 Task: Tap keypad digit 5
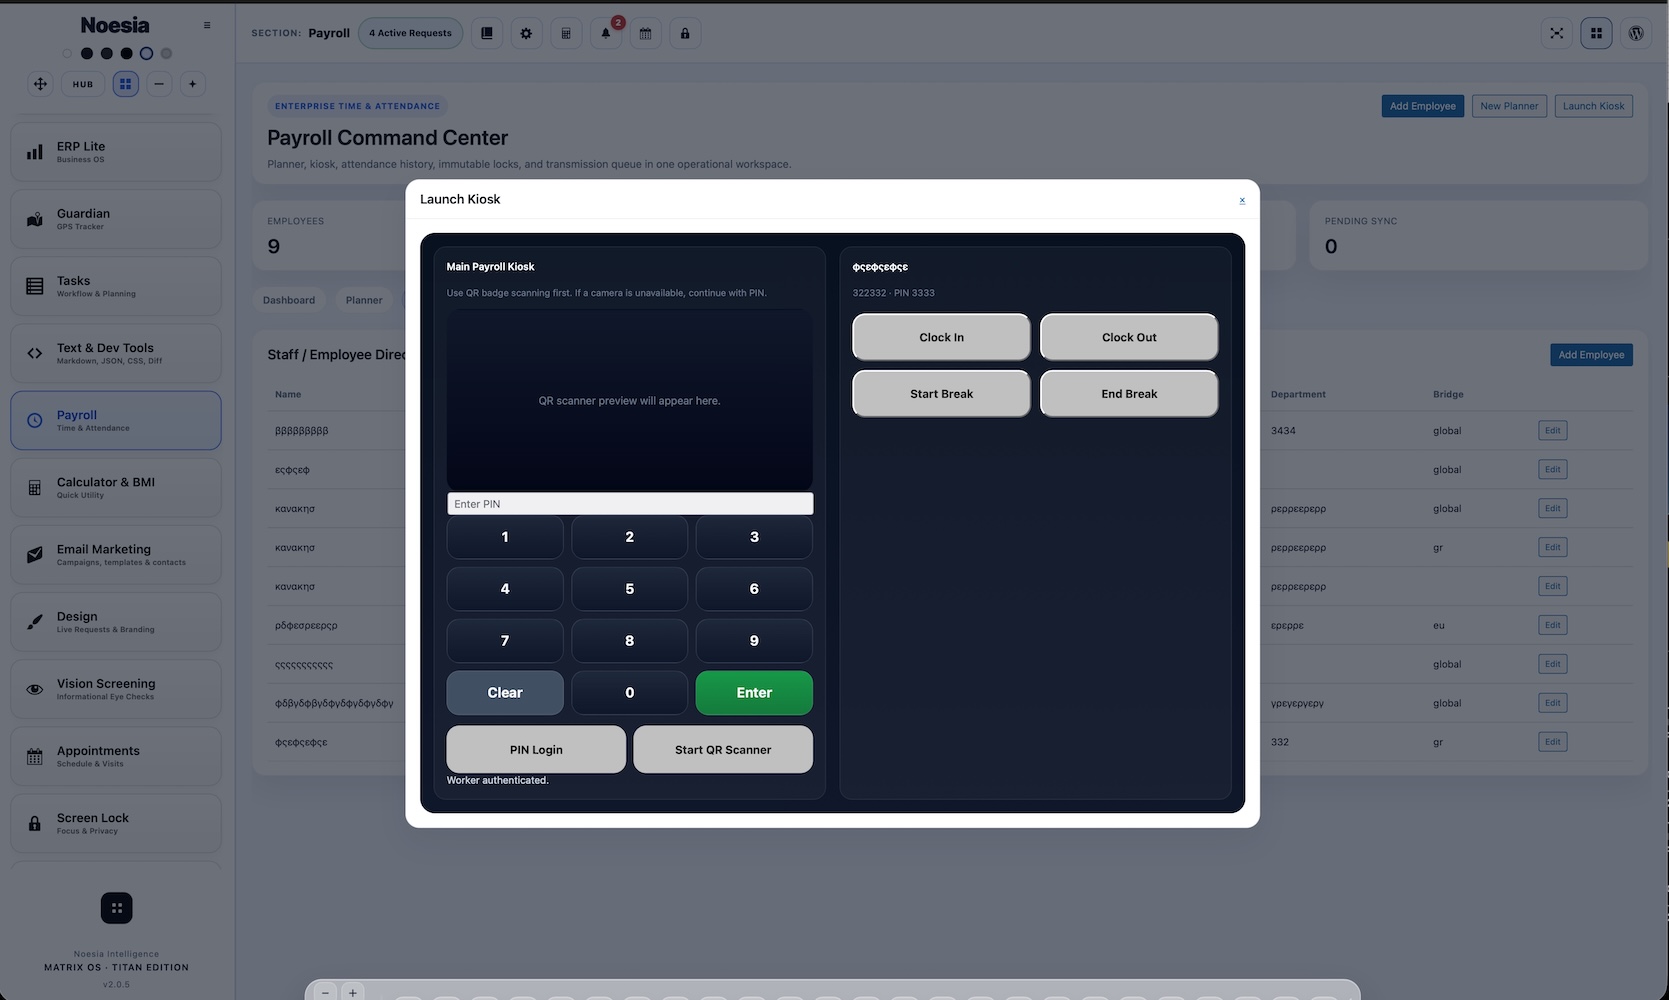pyautogui.click(x=629, y=589)
